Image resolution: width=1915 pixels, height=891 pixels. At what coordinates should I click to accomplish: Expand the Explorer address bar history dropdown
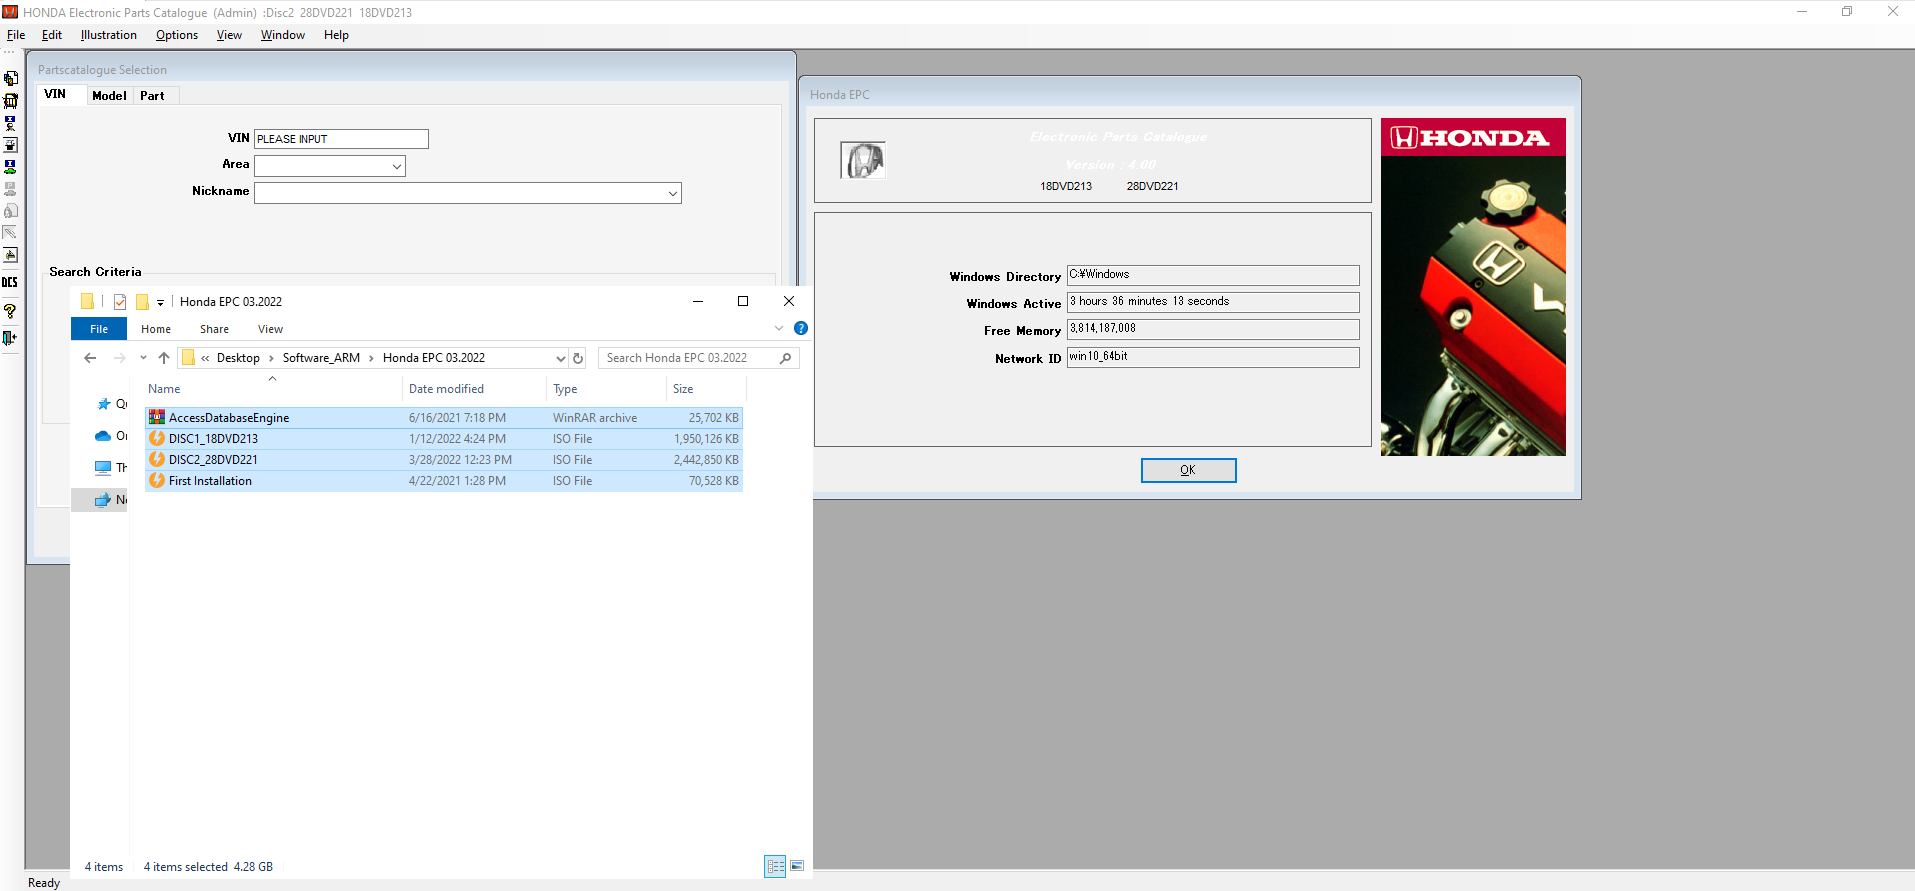[x=561, y=358]
